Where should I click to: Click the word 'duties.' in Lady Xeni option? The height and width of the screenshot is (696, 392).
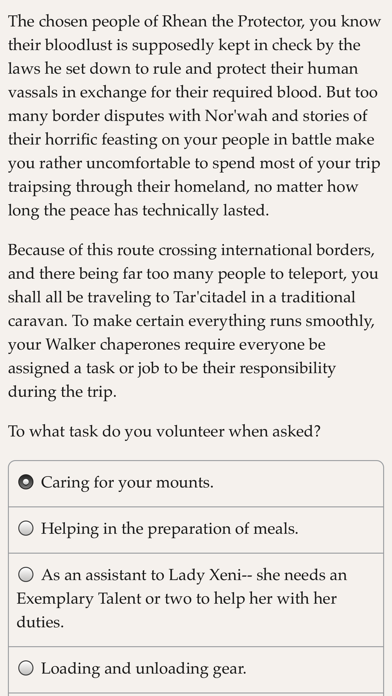[x=40, y=622]
